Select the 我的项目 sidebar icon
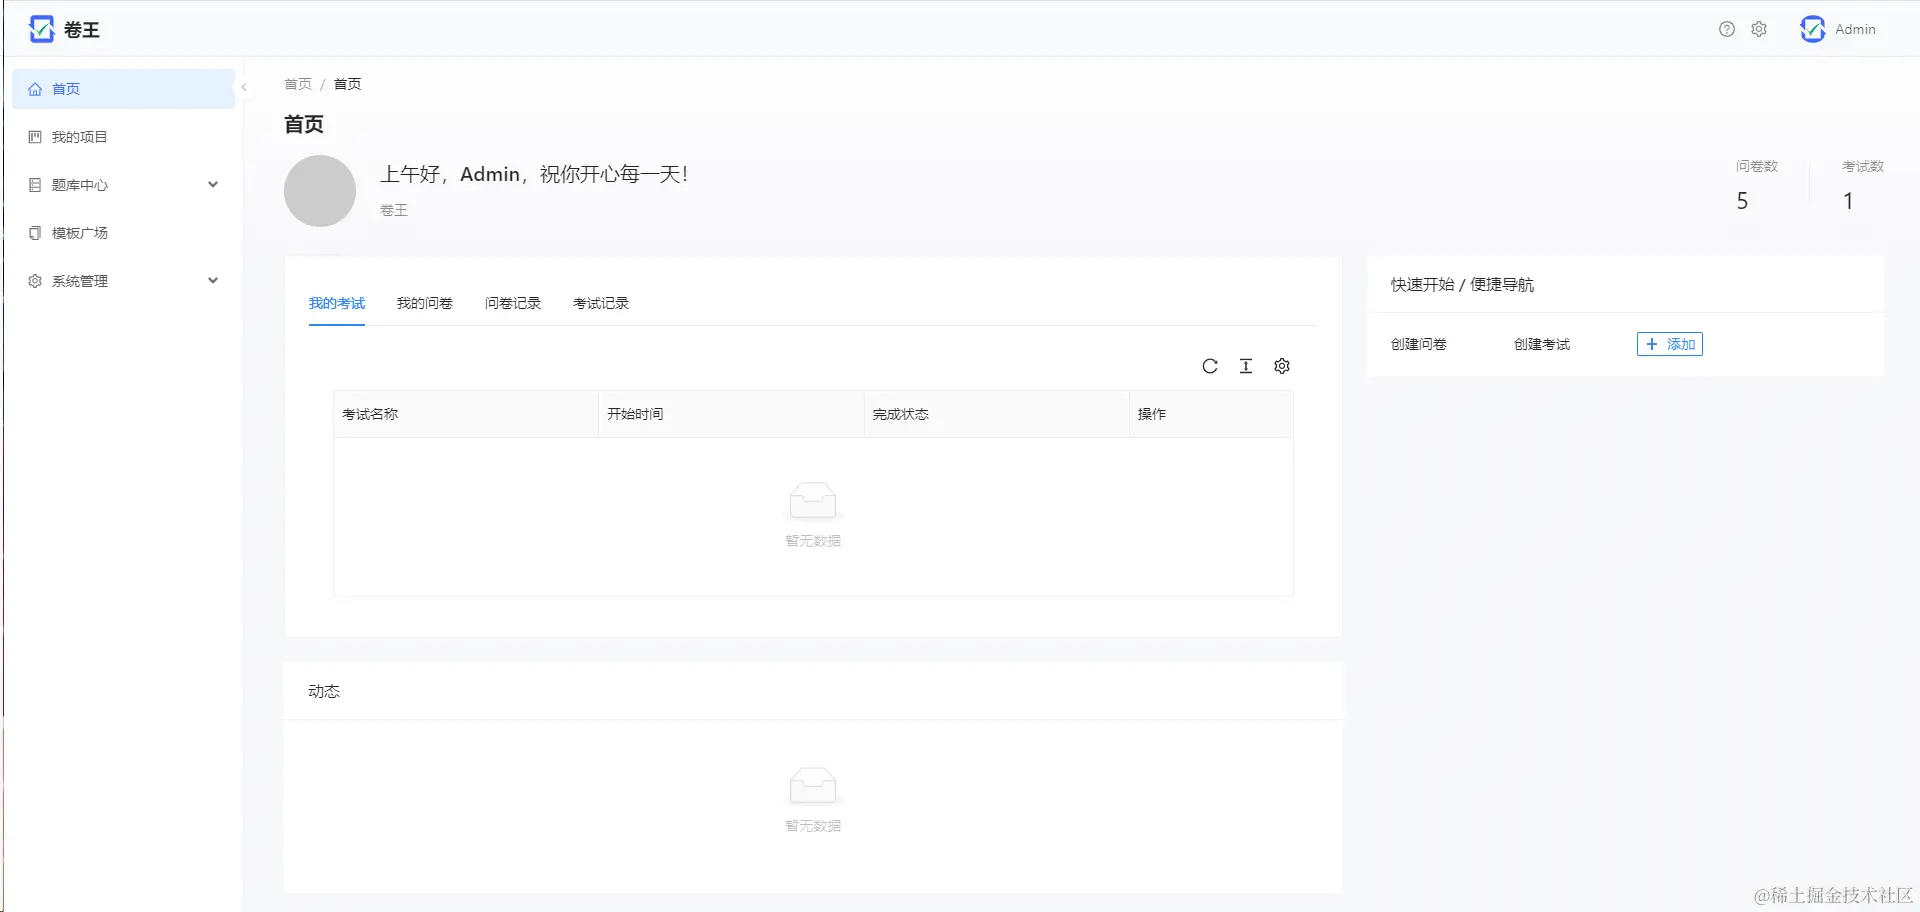This screenshot has width=1920, height=912. tap(35, 136)
